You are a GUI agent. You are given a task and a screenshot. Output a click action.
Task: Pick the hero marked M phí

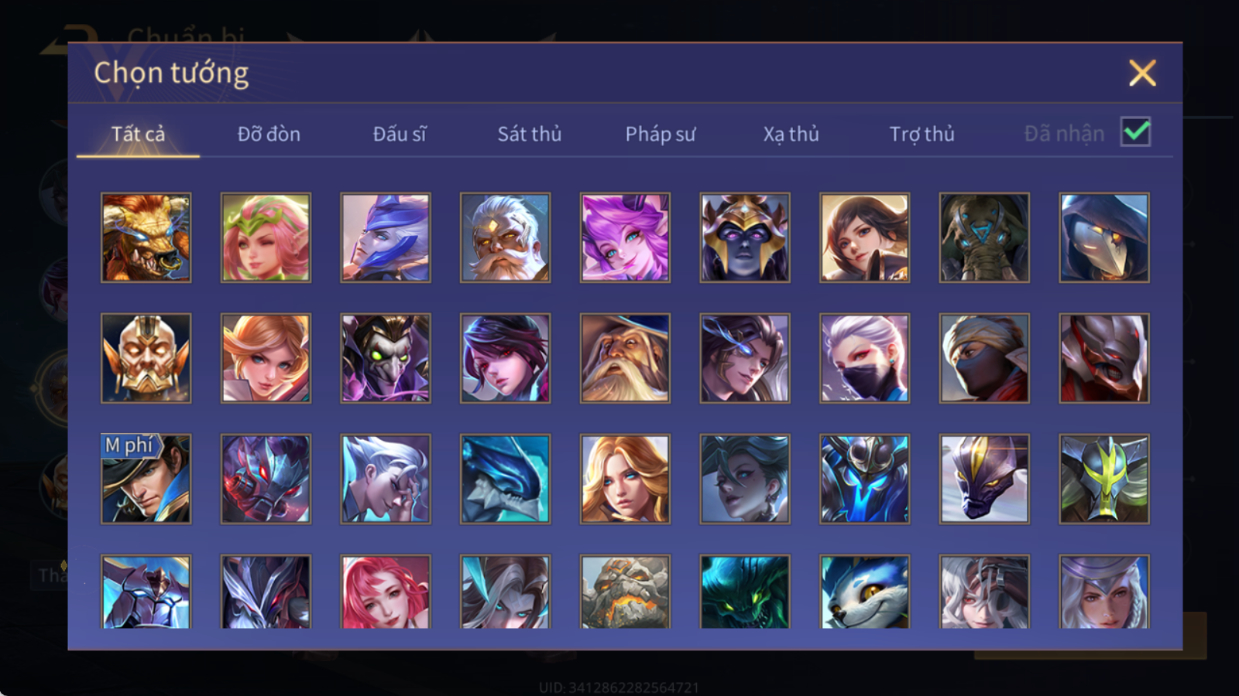[146, 479]
